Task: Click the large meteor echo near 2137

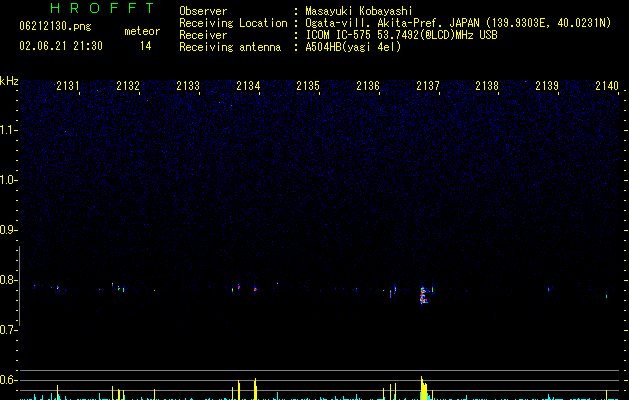Action: click(x=423, y=295)
